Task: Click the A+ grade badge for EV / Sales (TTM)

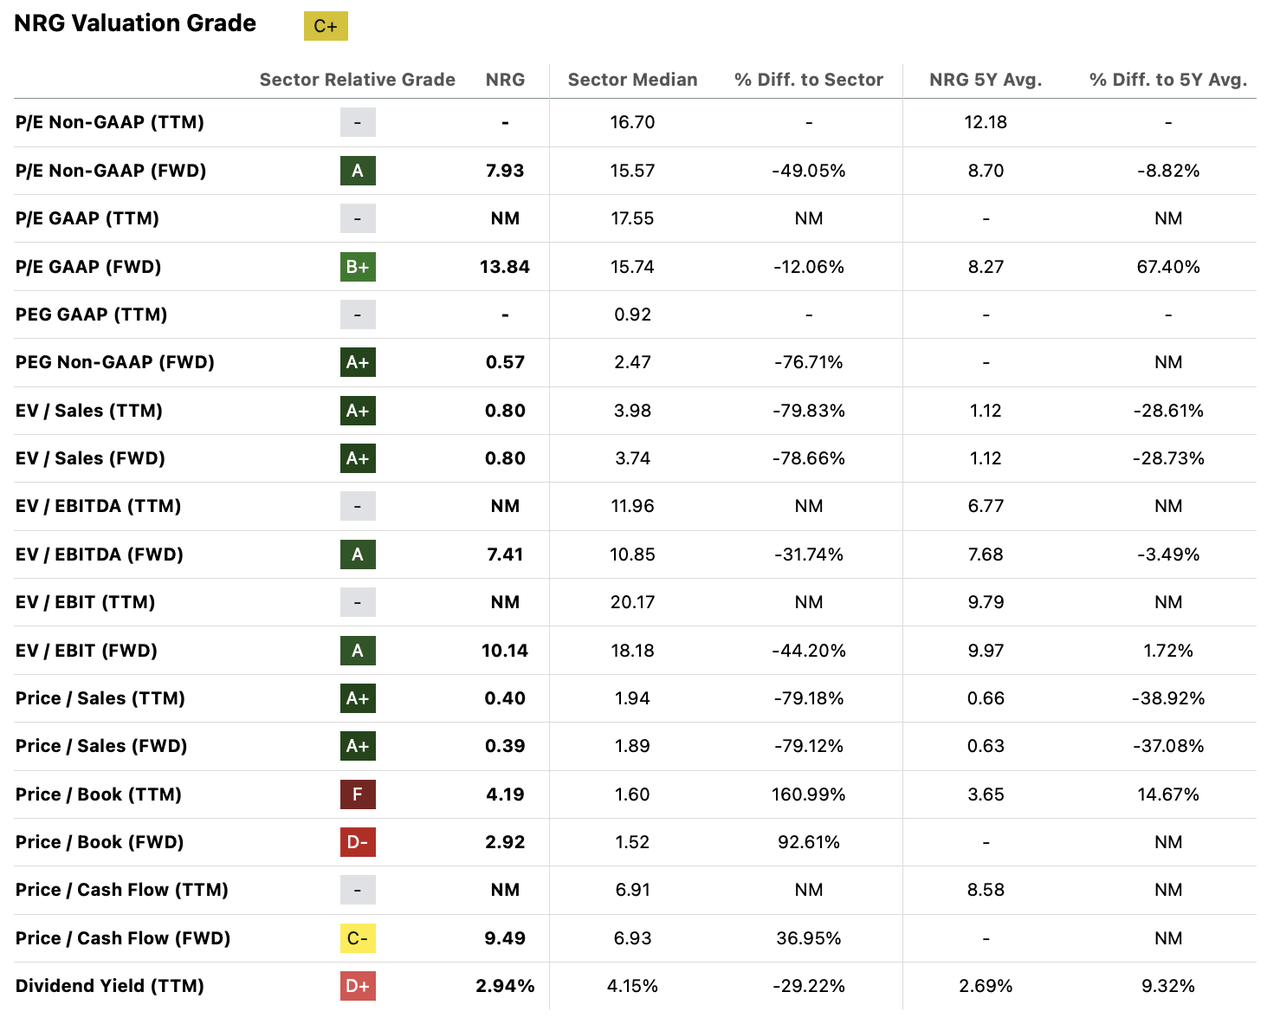Action: (358, 411)
